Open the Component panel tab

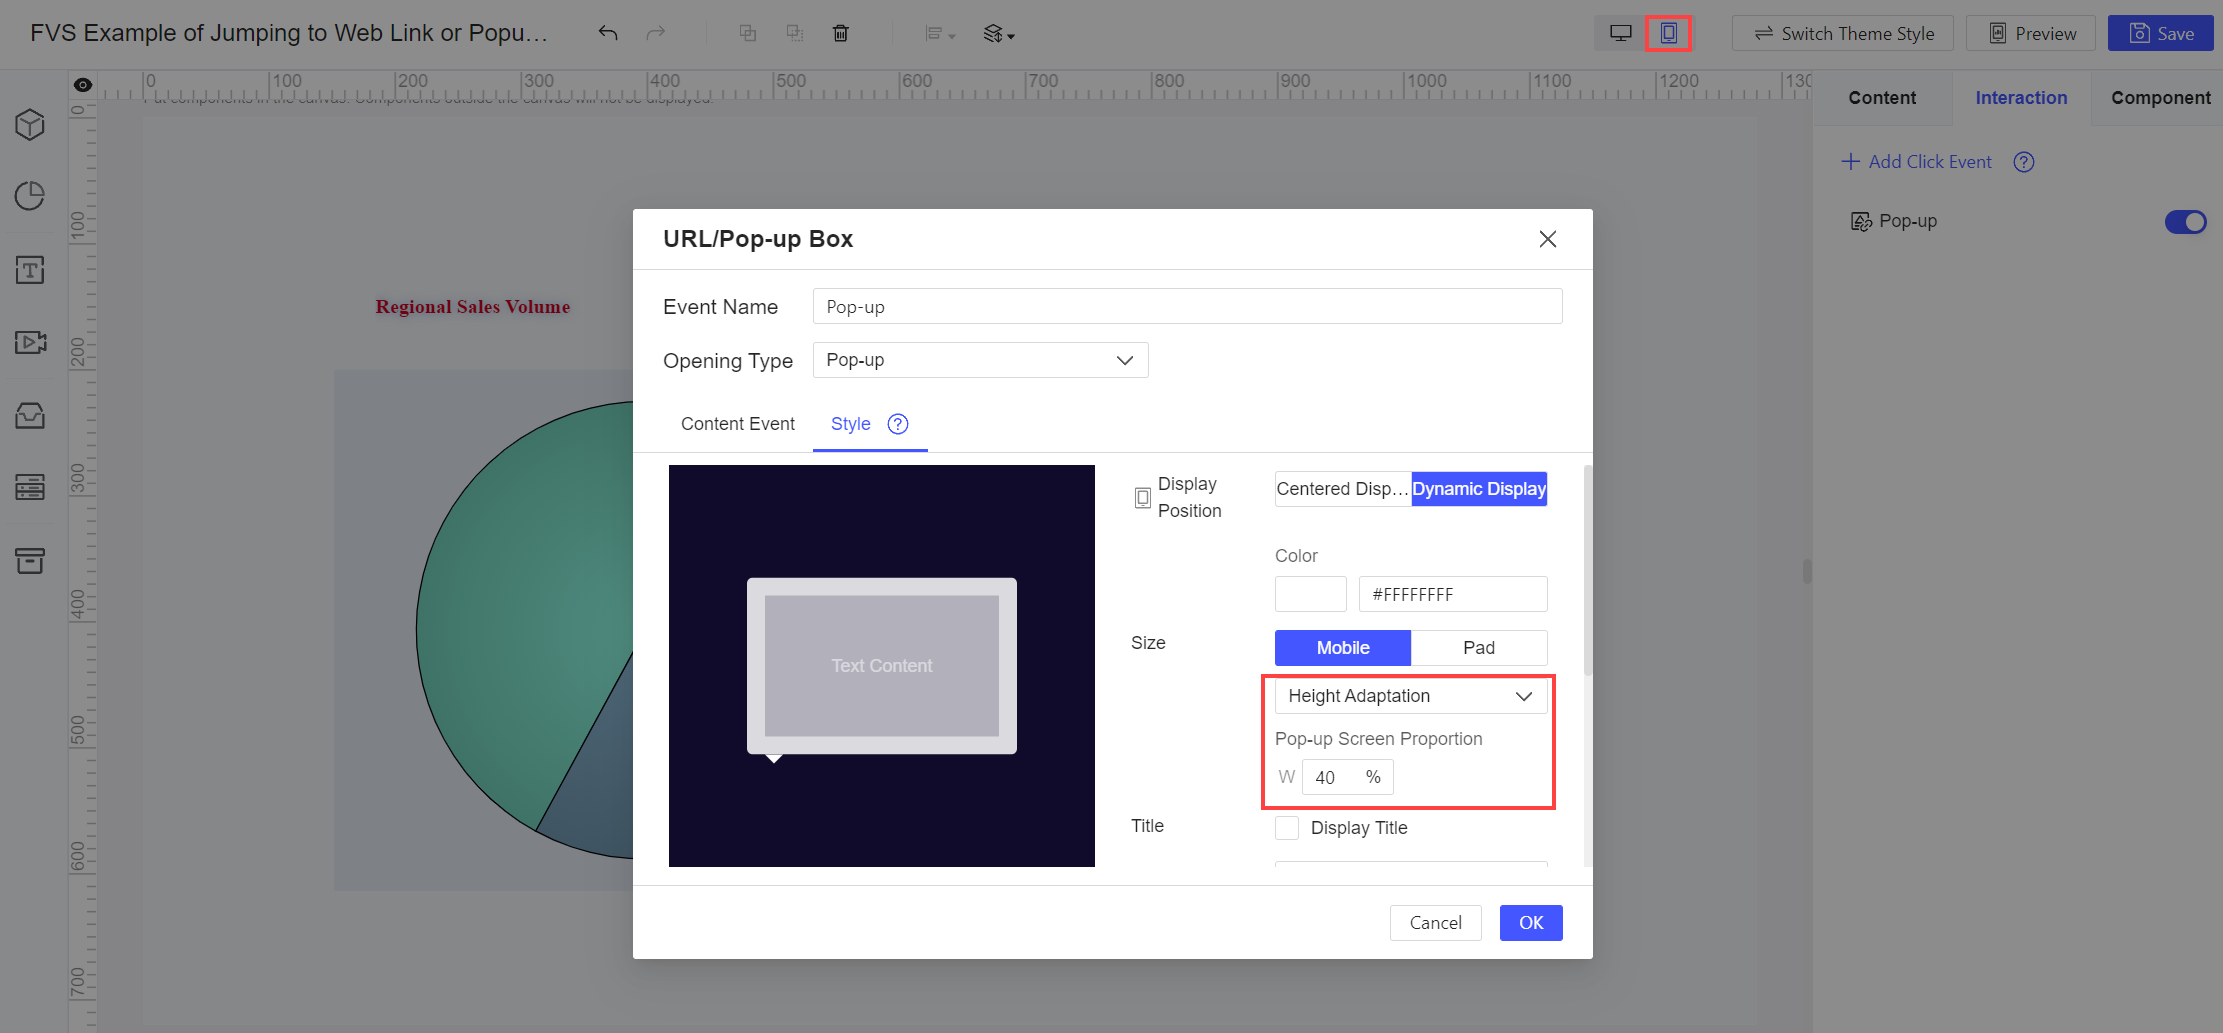tap(2160, 98)
